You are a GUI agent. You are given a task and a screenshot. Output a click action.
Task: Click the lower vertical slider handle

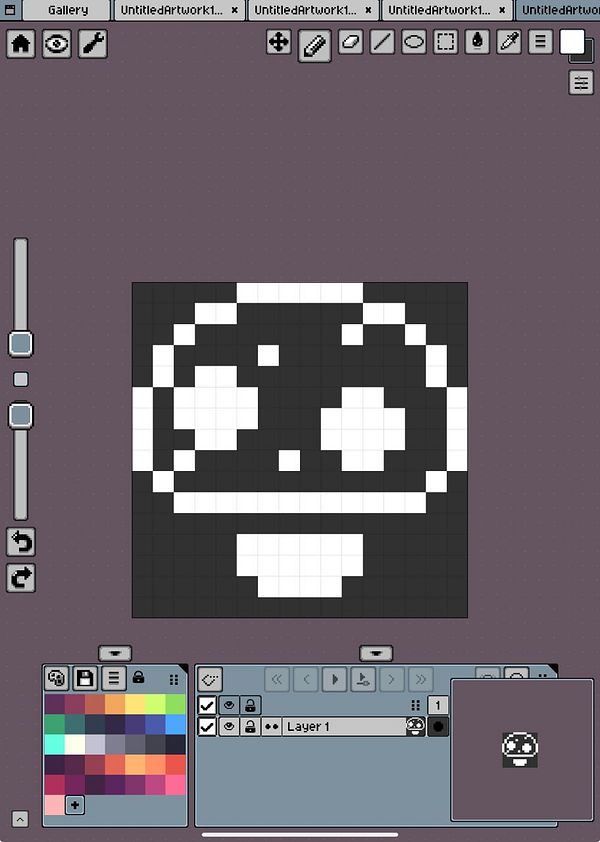[21, 415]
